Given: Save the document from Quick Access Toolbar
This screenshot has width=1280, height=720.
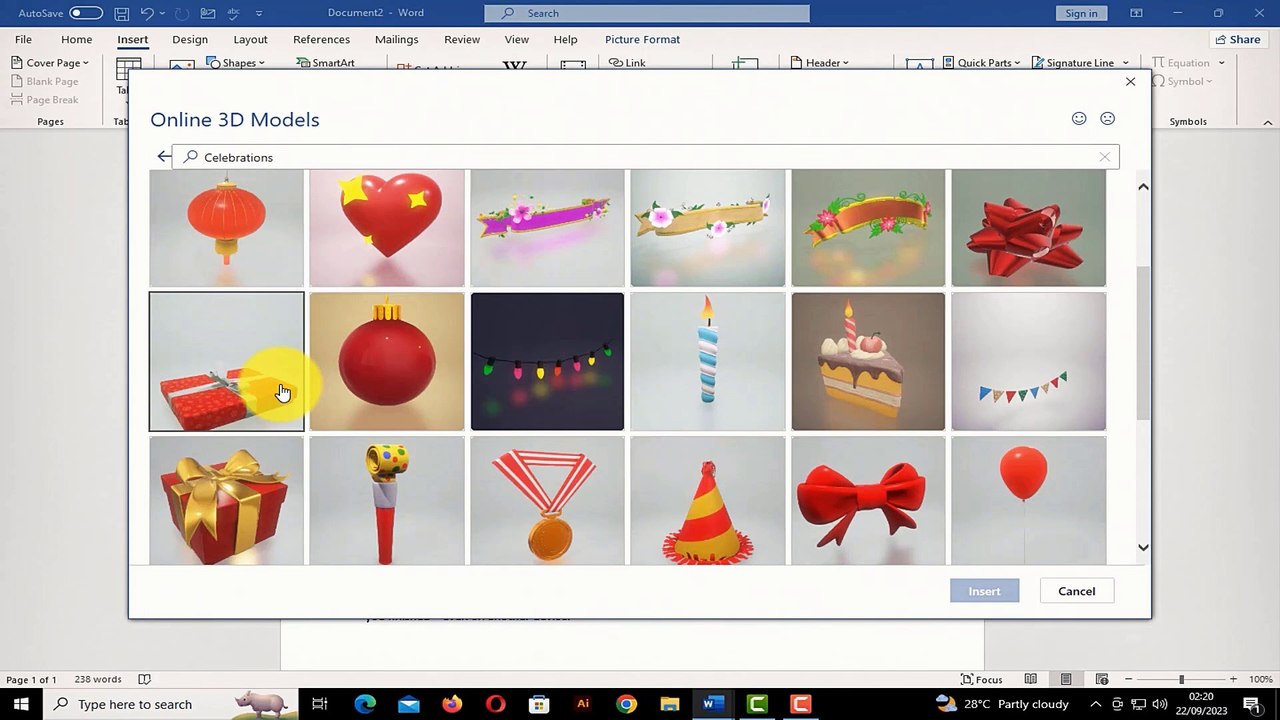Looking at the screenshot, I should pos(121,13).
